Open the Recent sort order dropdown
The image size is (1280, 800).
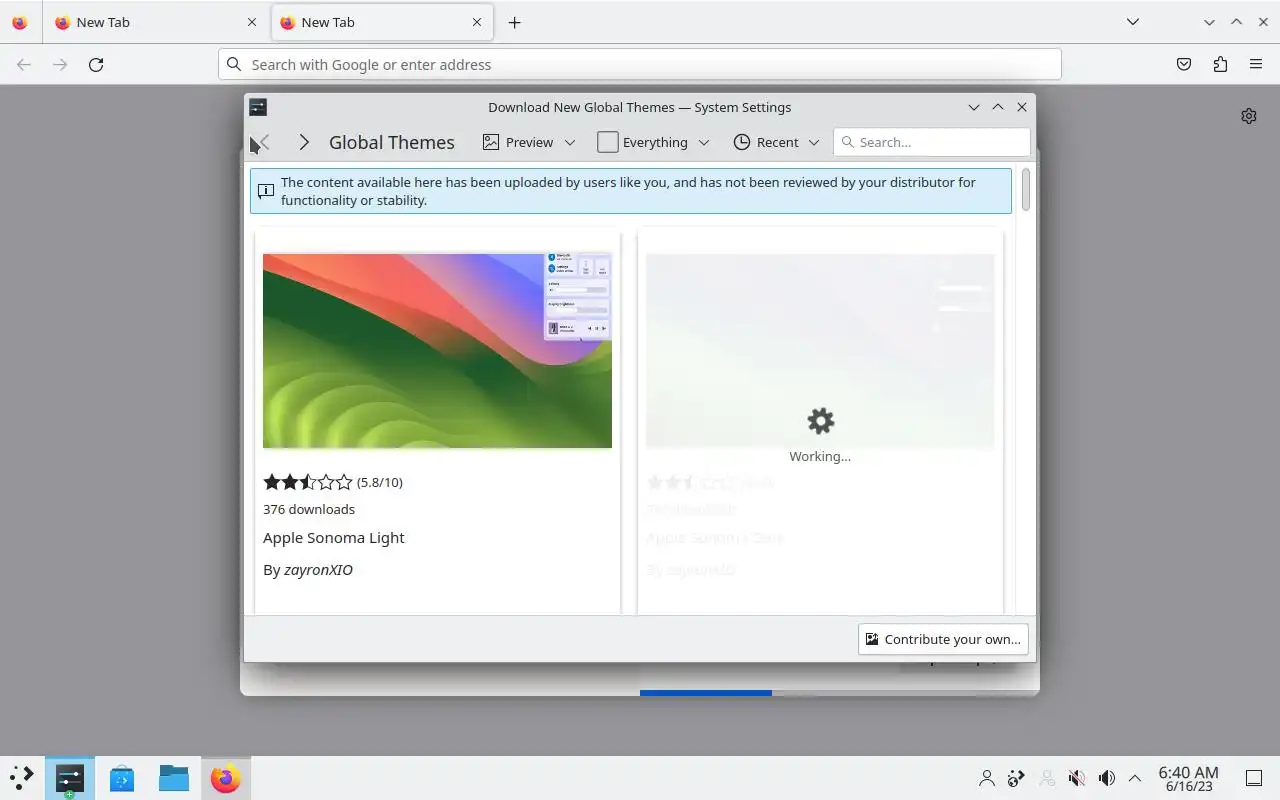click(x=776, y=142)
